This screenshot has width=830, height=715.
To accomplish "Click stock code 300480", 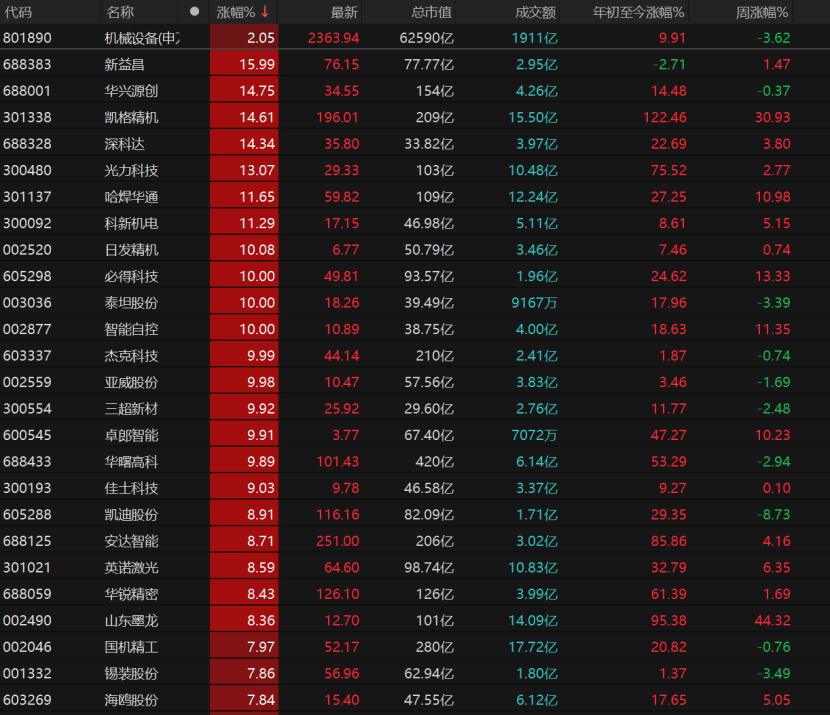I will point(27,170).
